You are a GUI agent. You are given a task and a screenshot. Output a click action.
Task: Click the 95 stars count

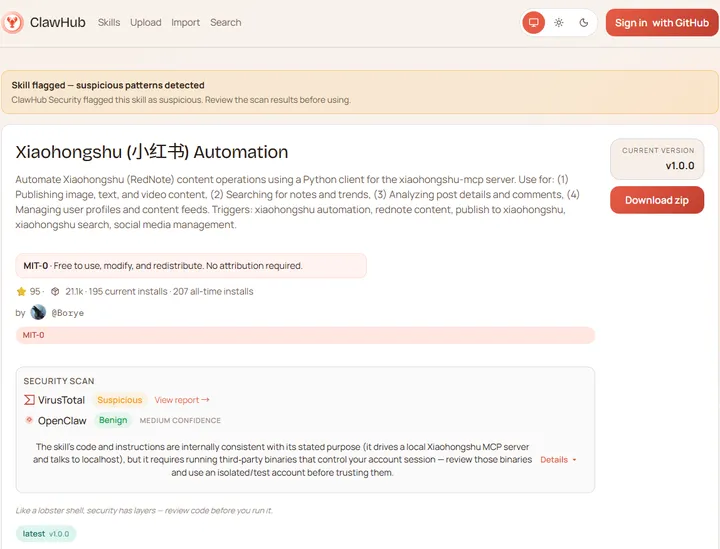[x=35, y=291]
